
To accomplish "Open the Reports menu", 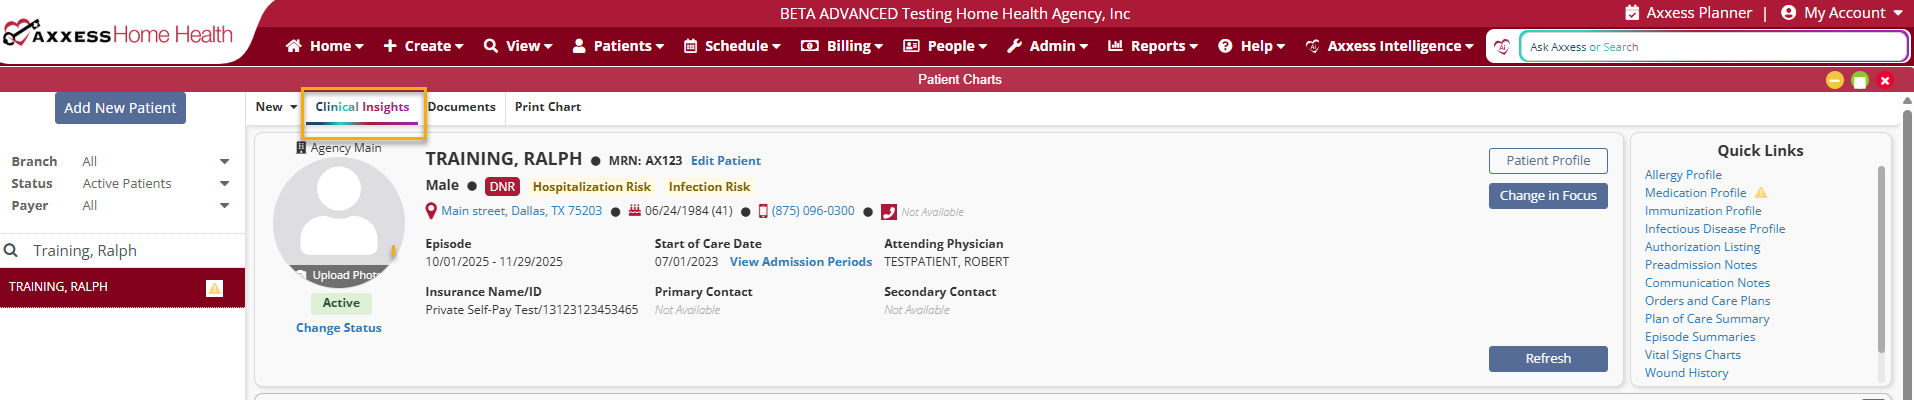I will click(1152, 46).
